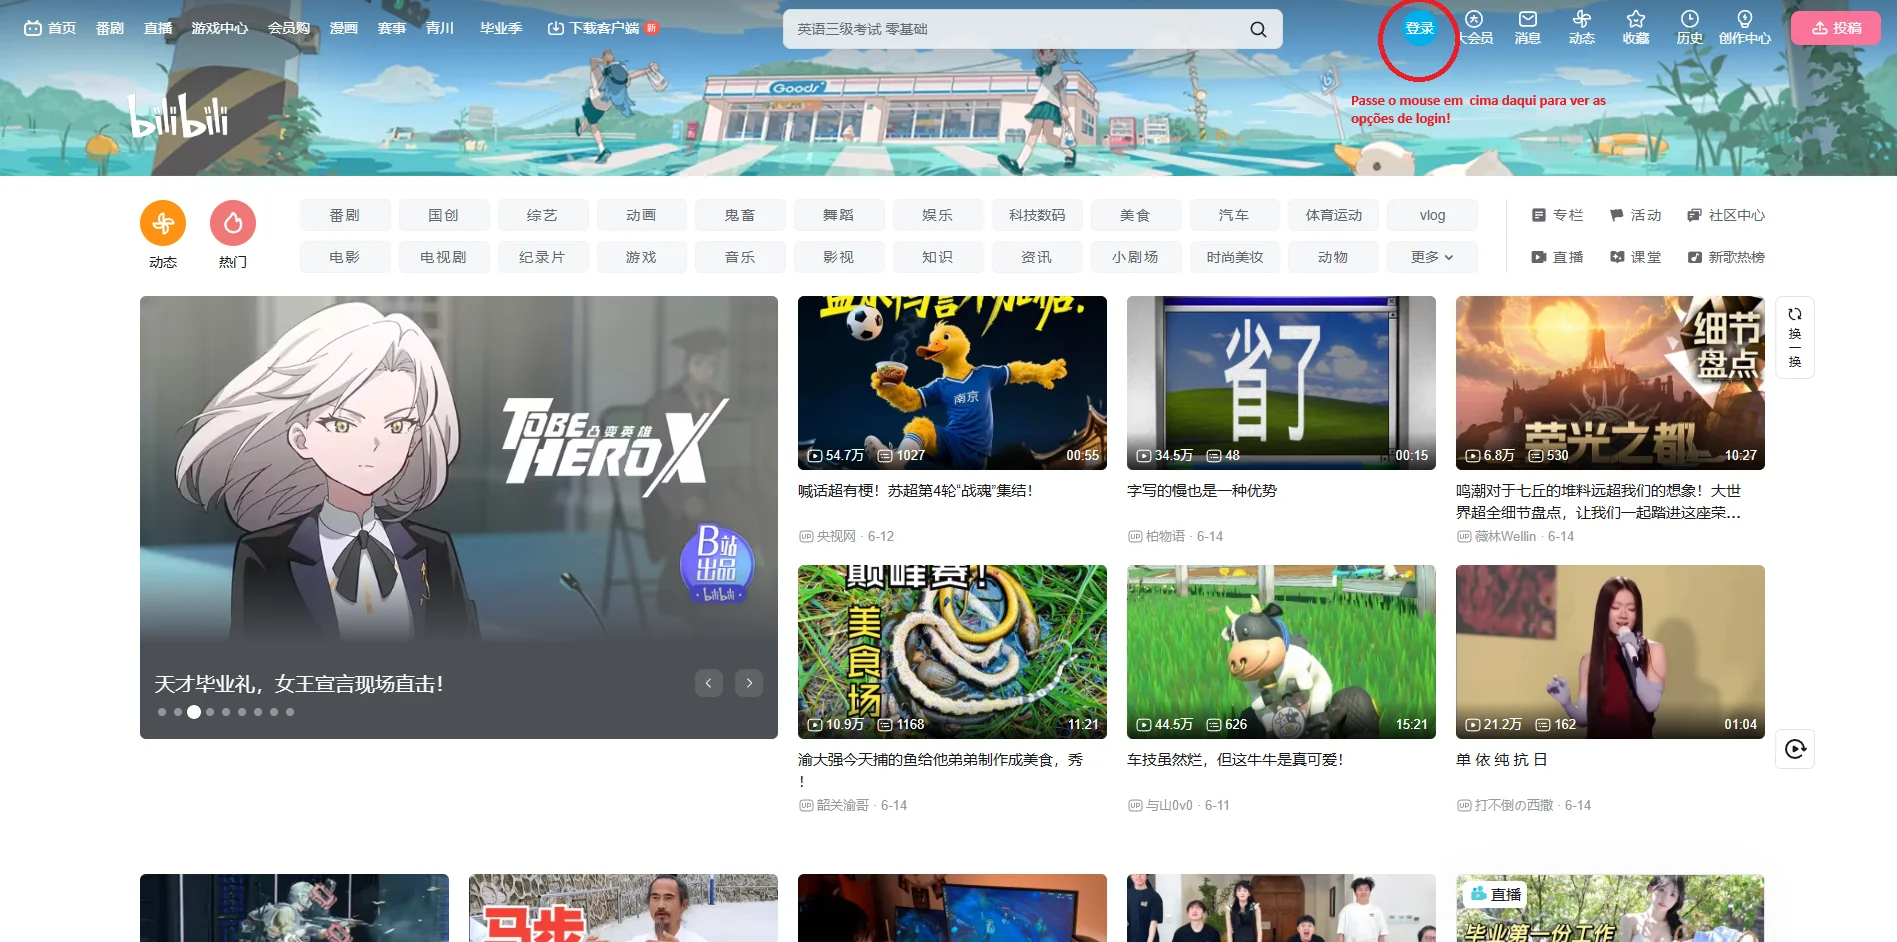
Task: Open title 字写的慢也是一种优势
Action: tap(1202, 491)
